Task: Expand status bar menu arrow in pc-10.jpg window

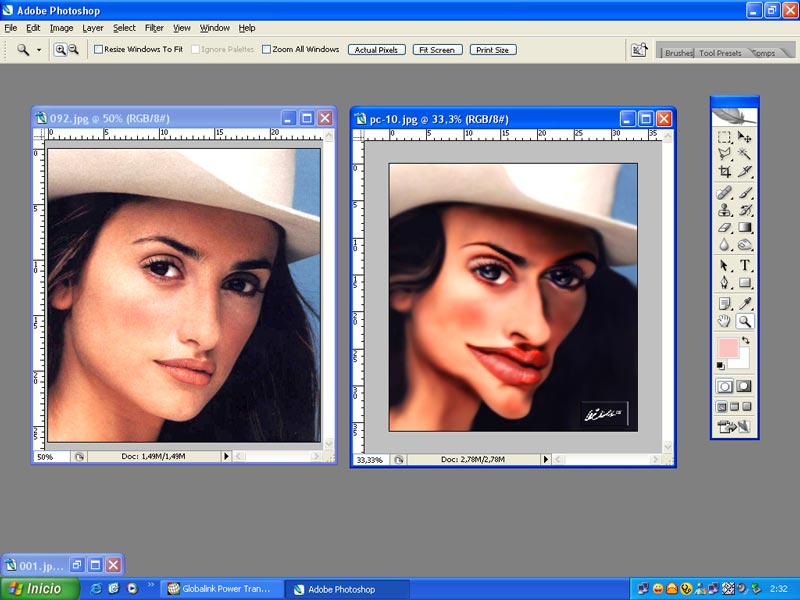Action: tap(546, 459)
